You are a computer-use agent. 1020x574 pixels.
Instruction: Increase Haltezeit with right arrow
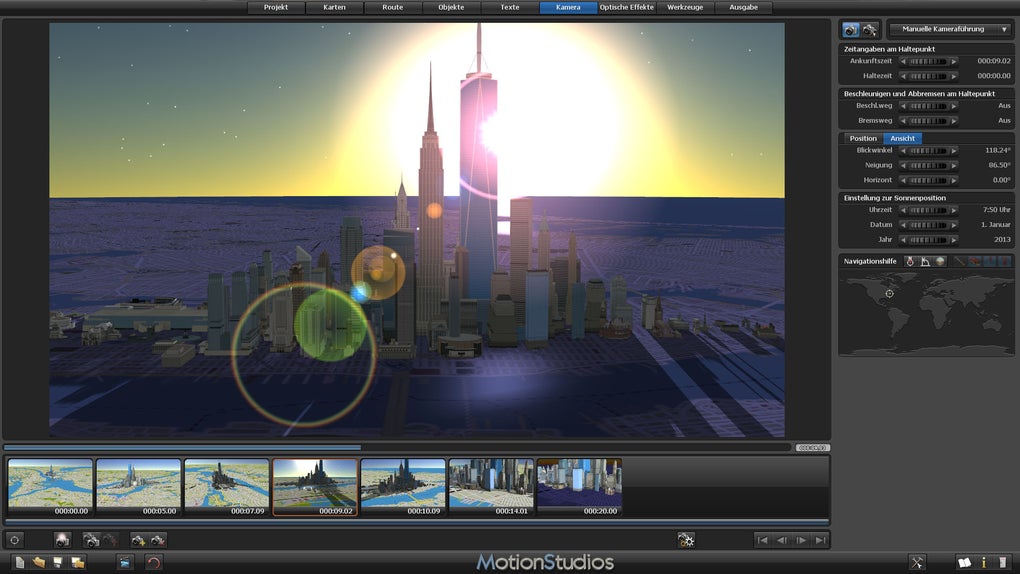coord(954,76)
